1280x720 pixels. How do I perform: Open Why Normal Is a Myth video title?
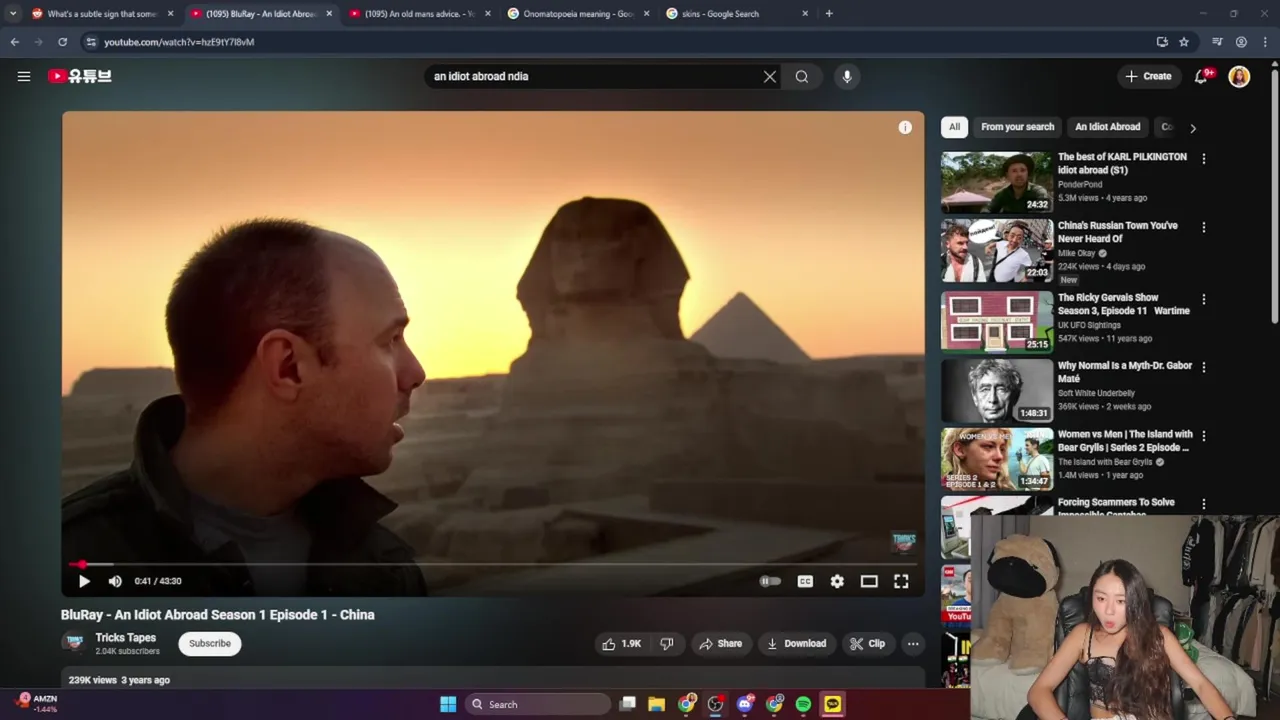click(1125, 372)
